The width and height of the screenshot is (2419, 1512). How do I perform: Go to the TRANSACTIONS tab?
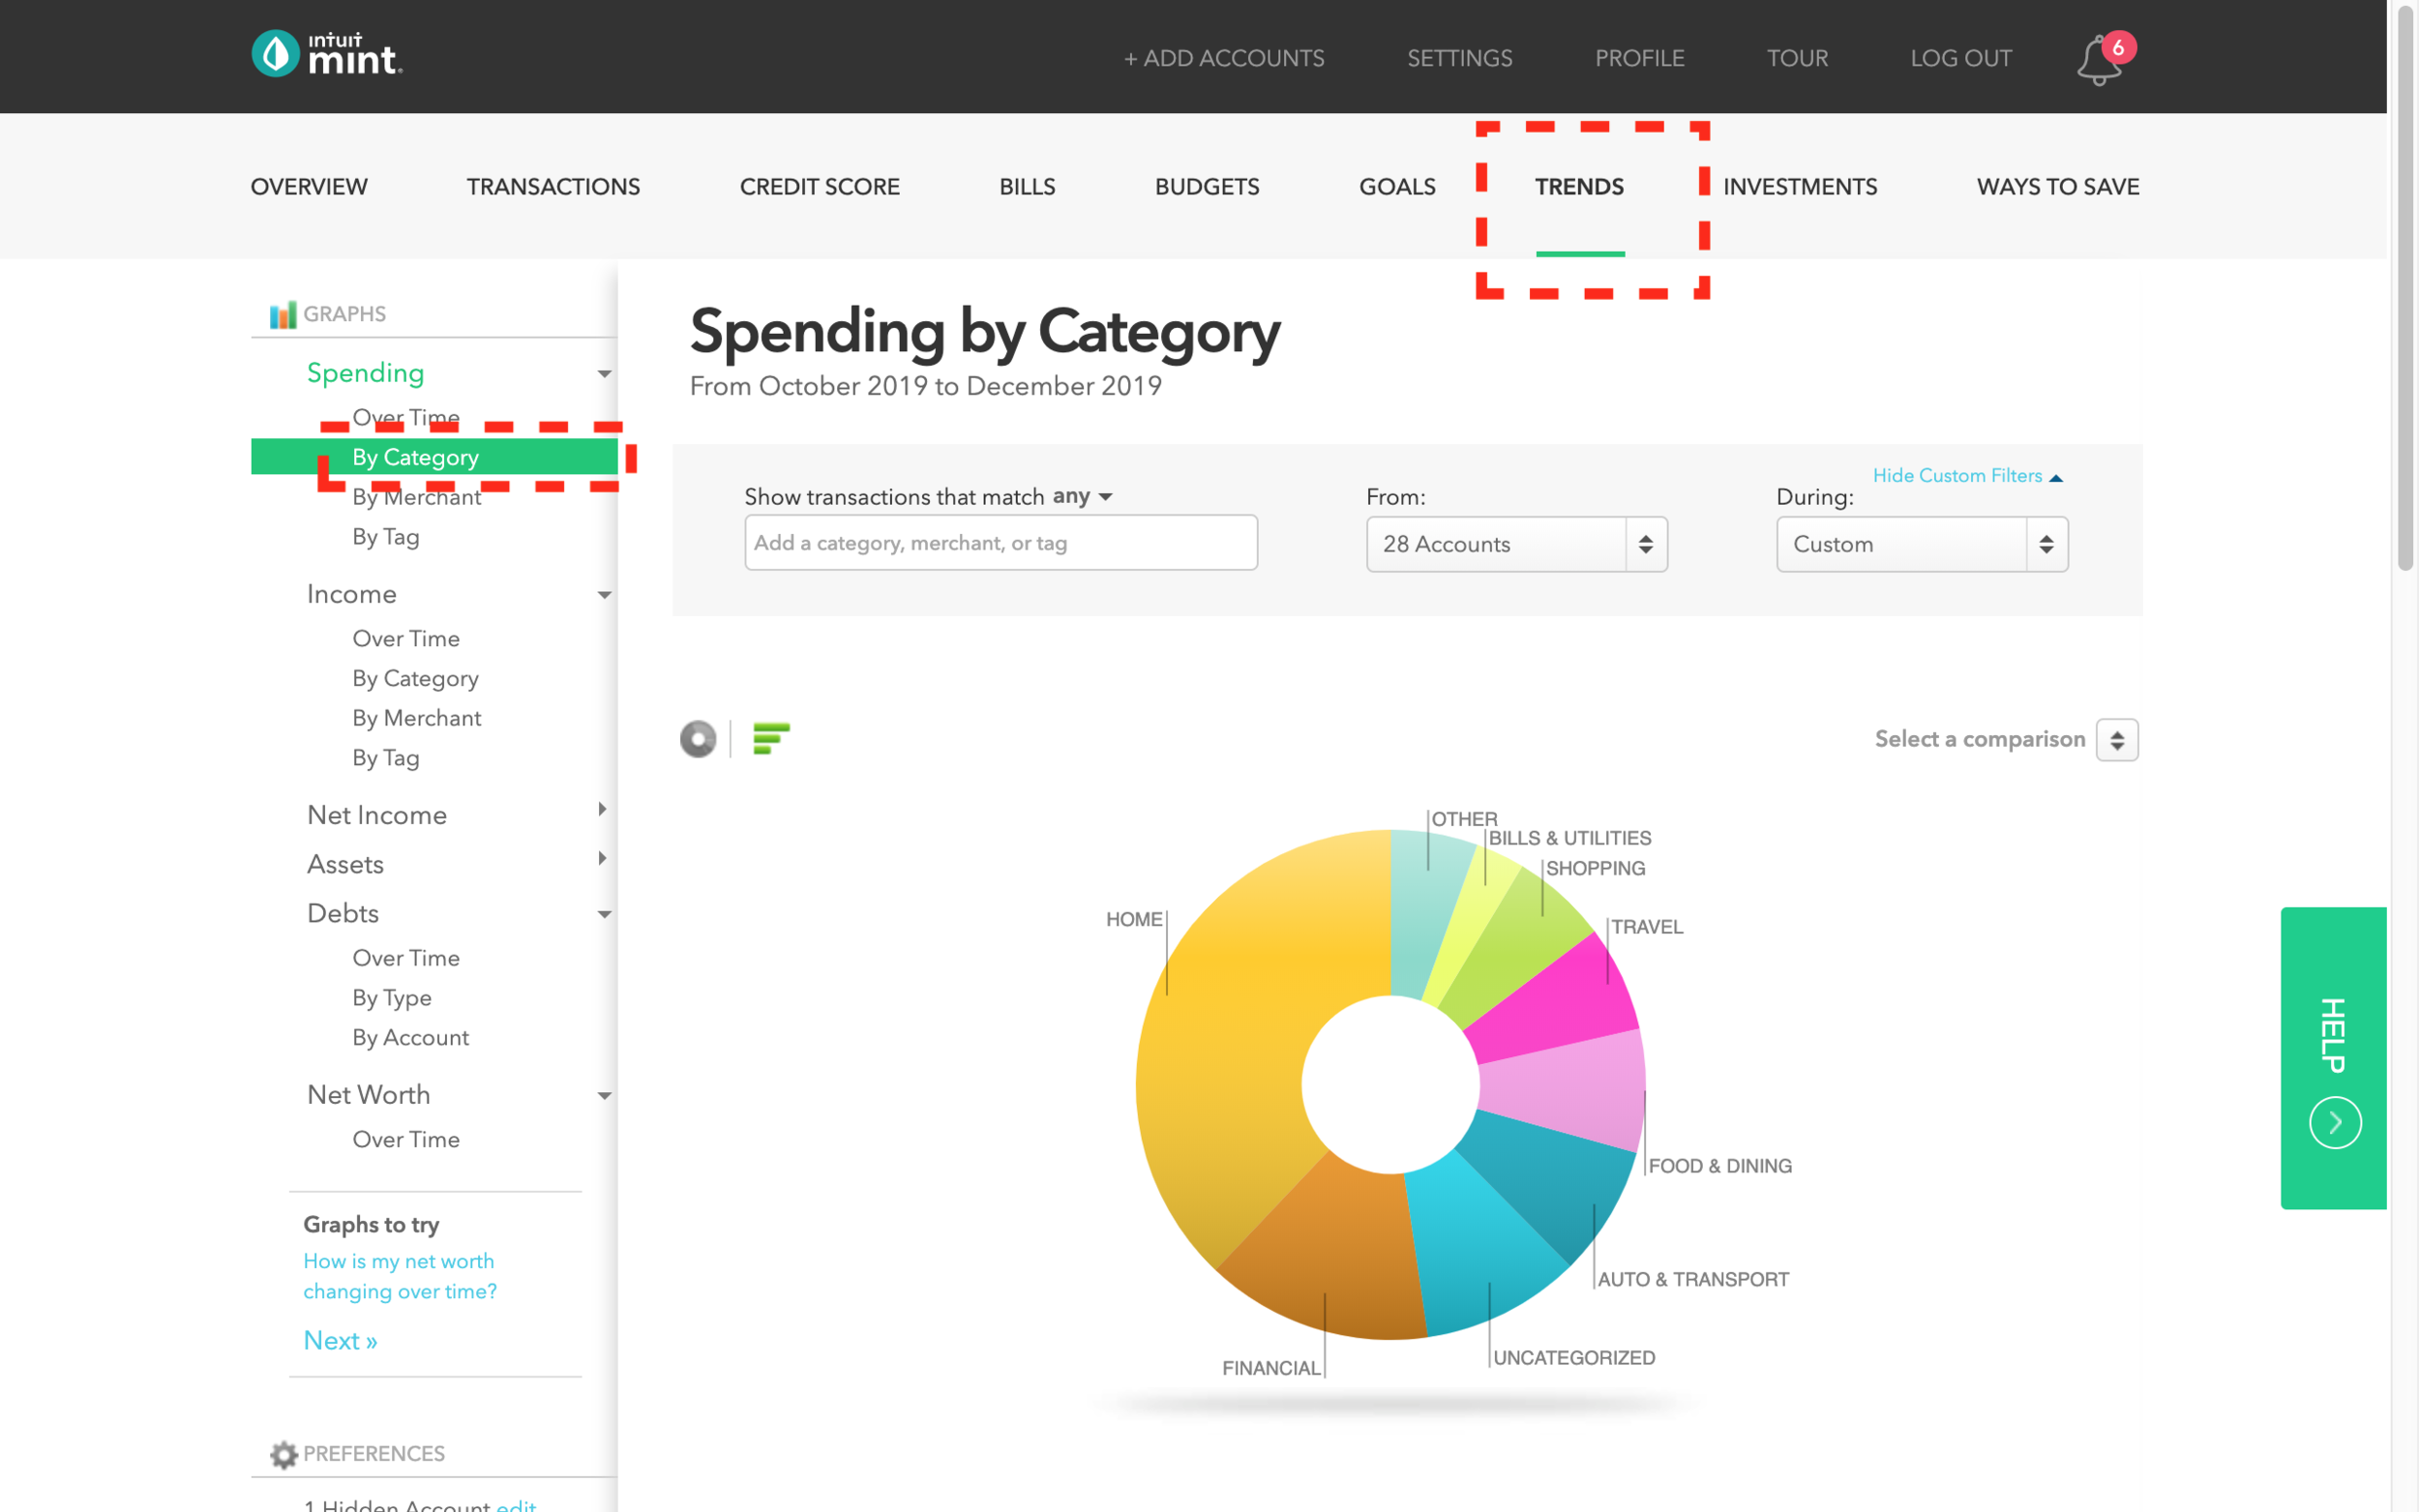[x=553, y=186]
